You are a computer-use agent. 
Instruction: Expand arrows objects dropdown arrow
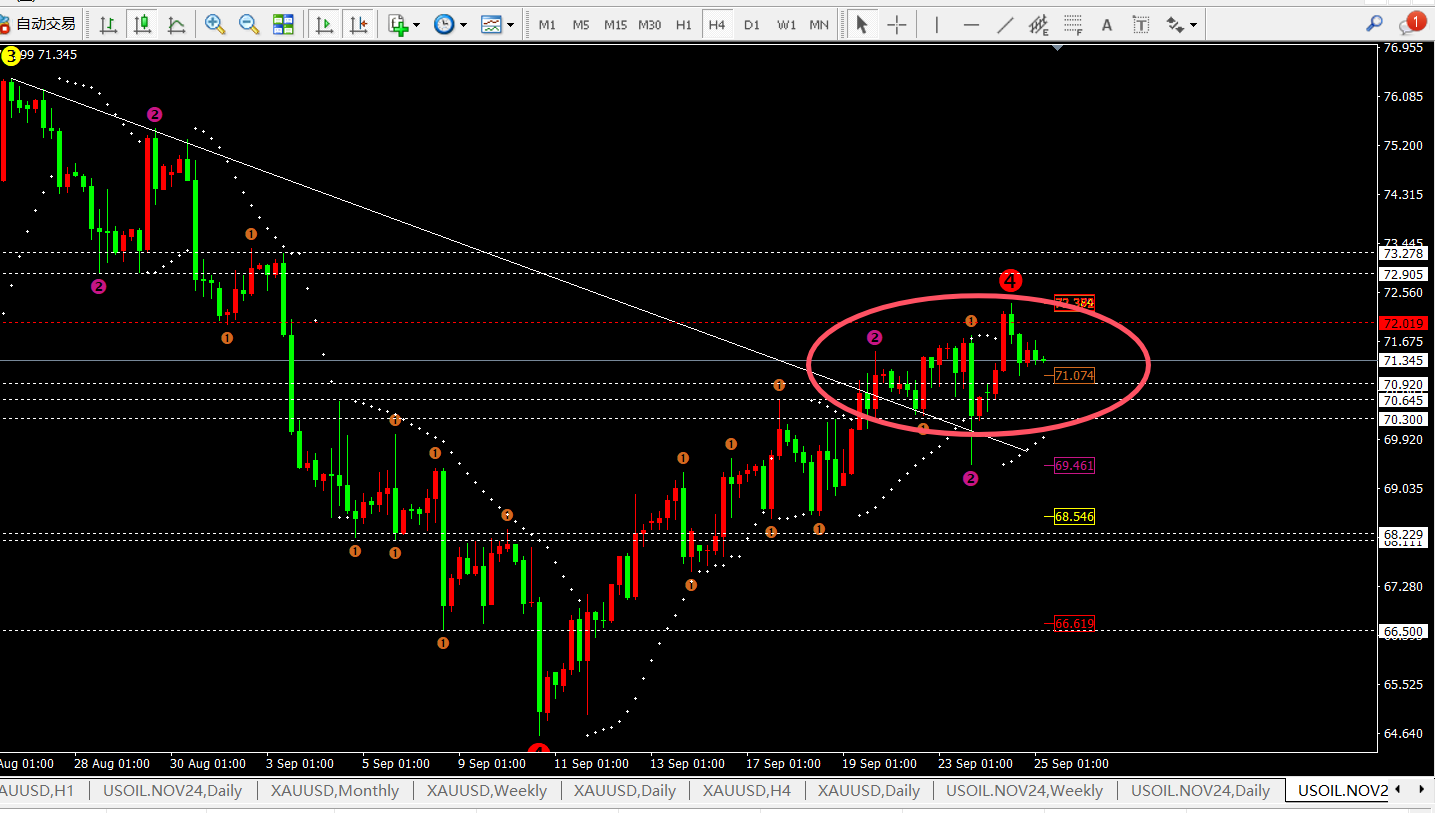1194,25
